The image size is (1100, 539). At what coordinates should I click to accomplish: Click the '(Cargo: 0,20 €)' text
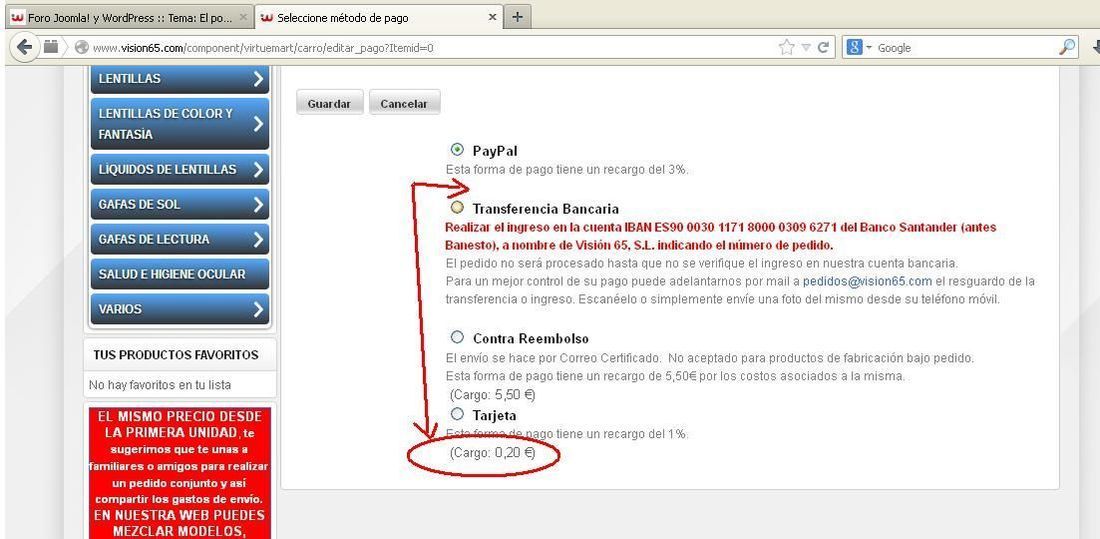tap(492, 453)
